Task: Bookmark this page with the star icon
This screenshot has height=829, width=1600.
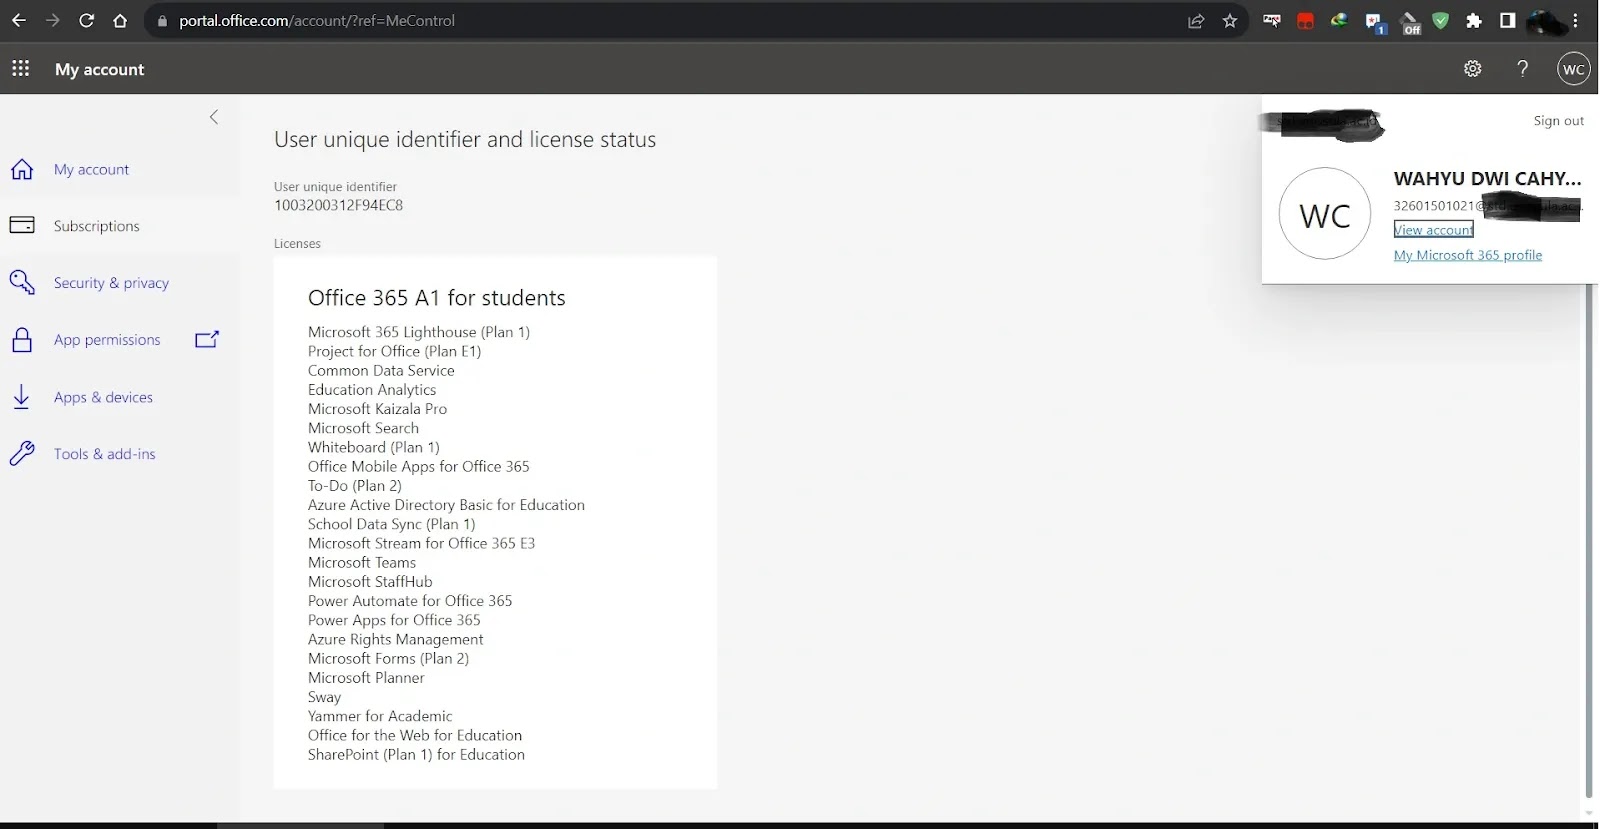Action: [1230, 20]
